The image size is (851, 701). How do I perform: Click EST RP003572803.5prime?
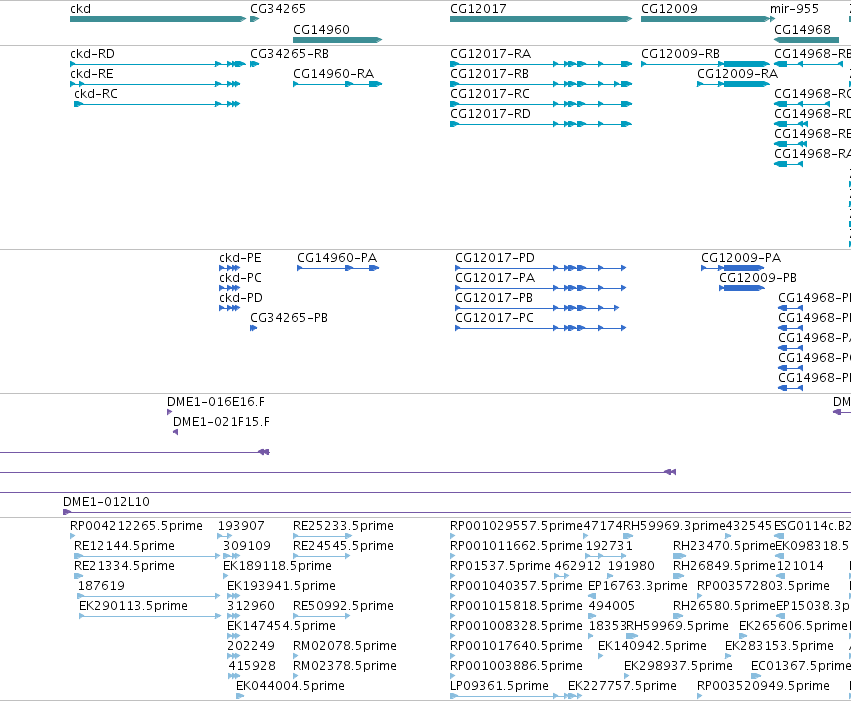[763, 586]
